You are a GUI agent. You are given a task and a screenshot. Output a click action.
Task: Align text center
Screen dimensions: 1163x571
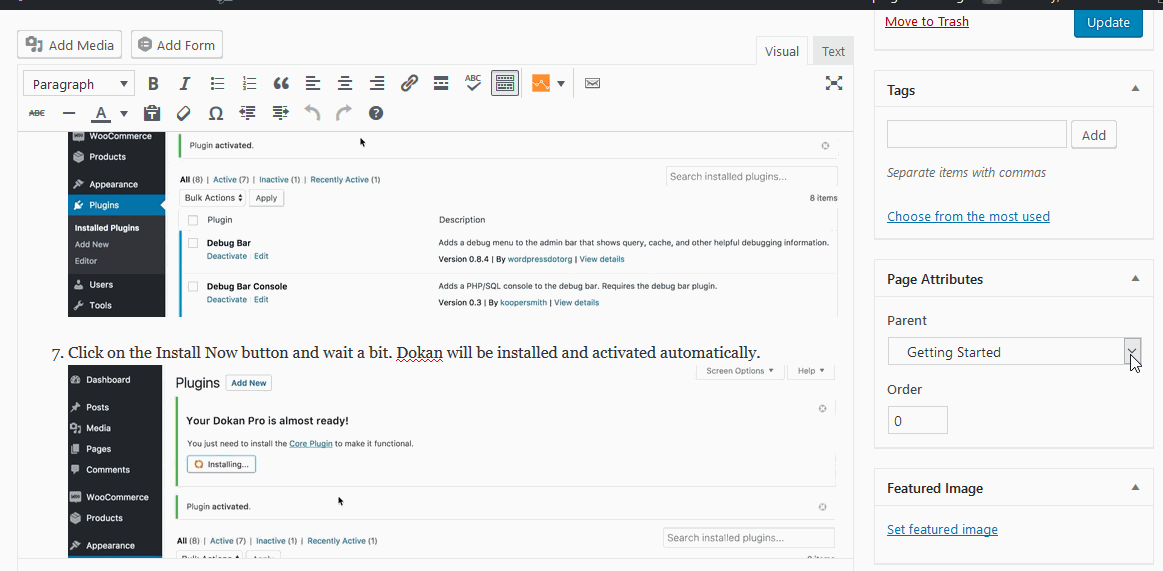[345, 84]
